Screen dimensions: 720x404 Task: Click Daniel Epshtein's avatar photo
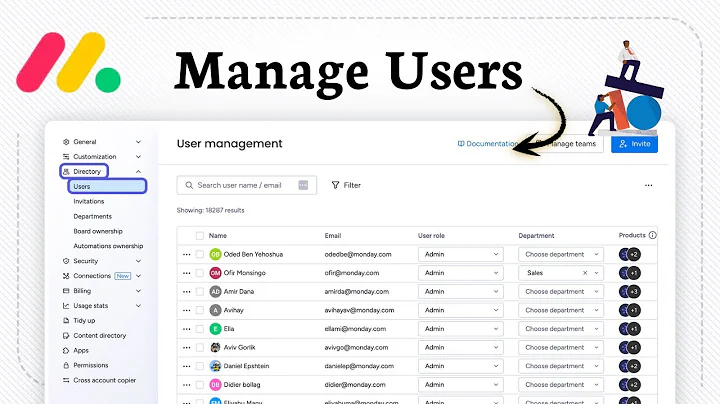[215, 366]
